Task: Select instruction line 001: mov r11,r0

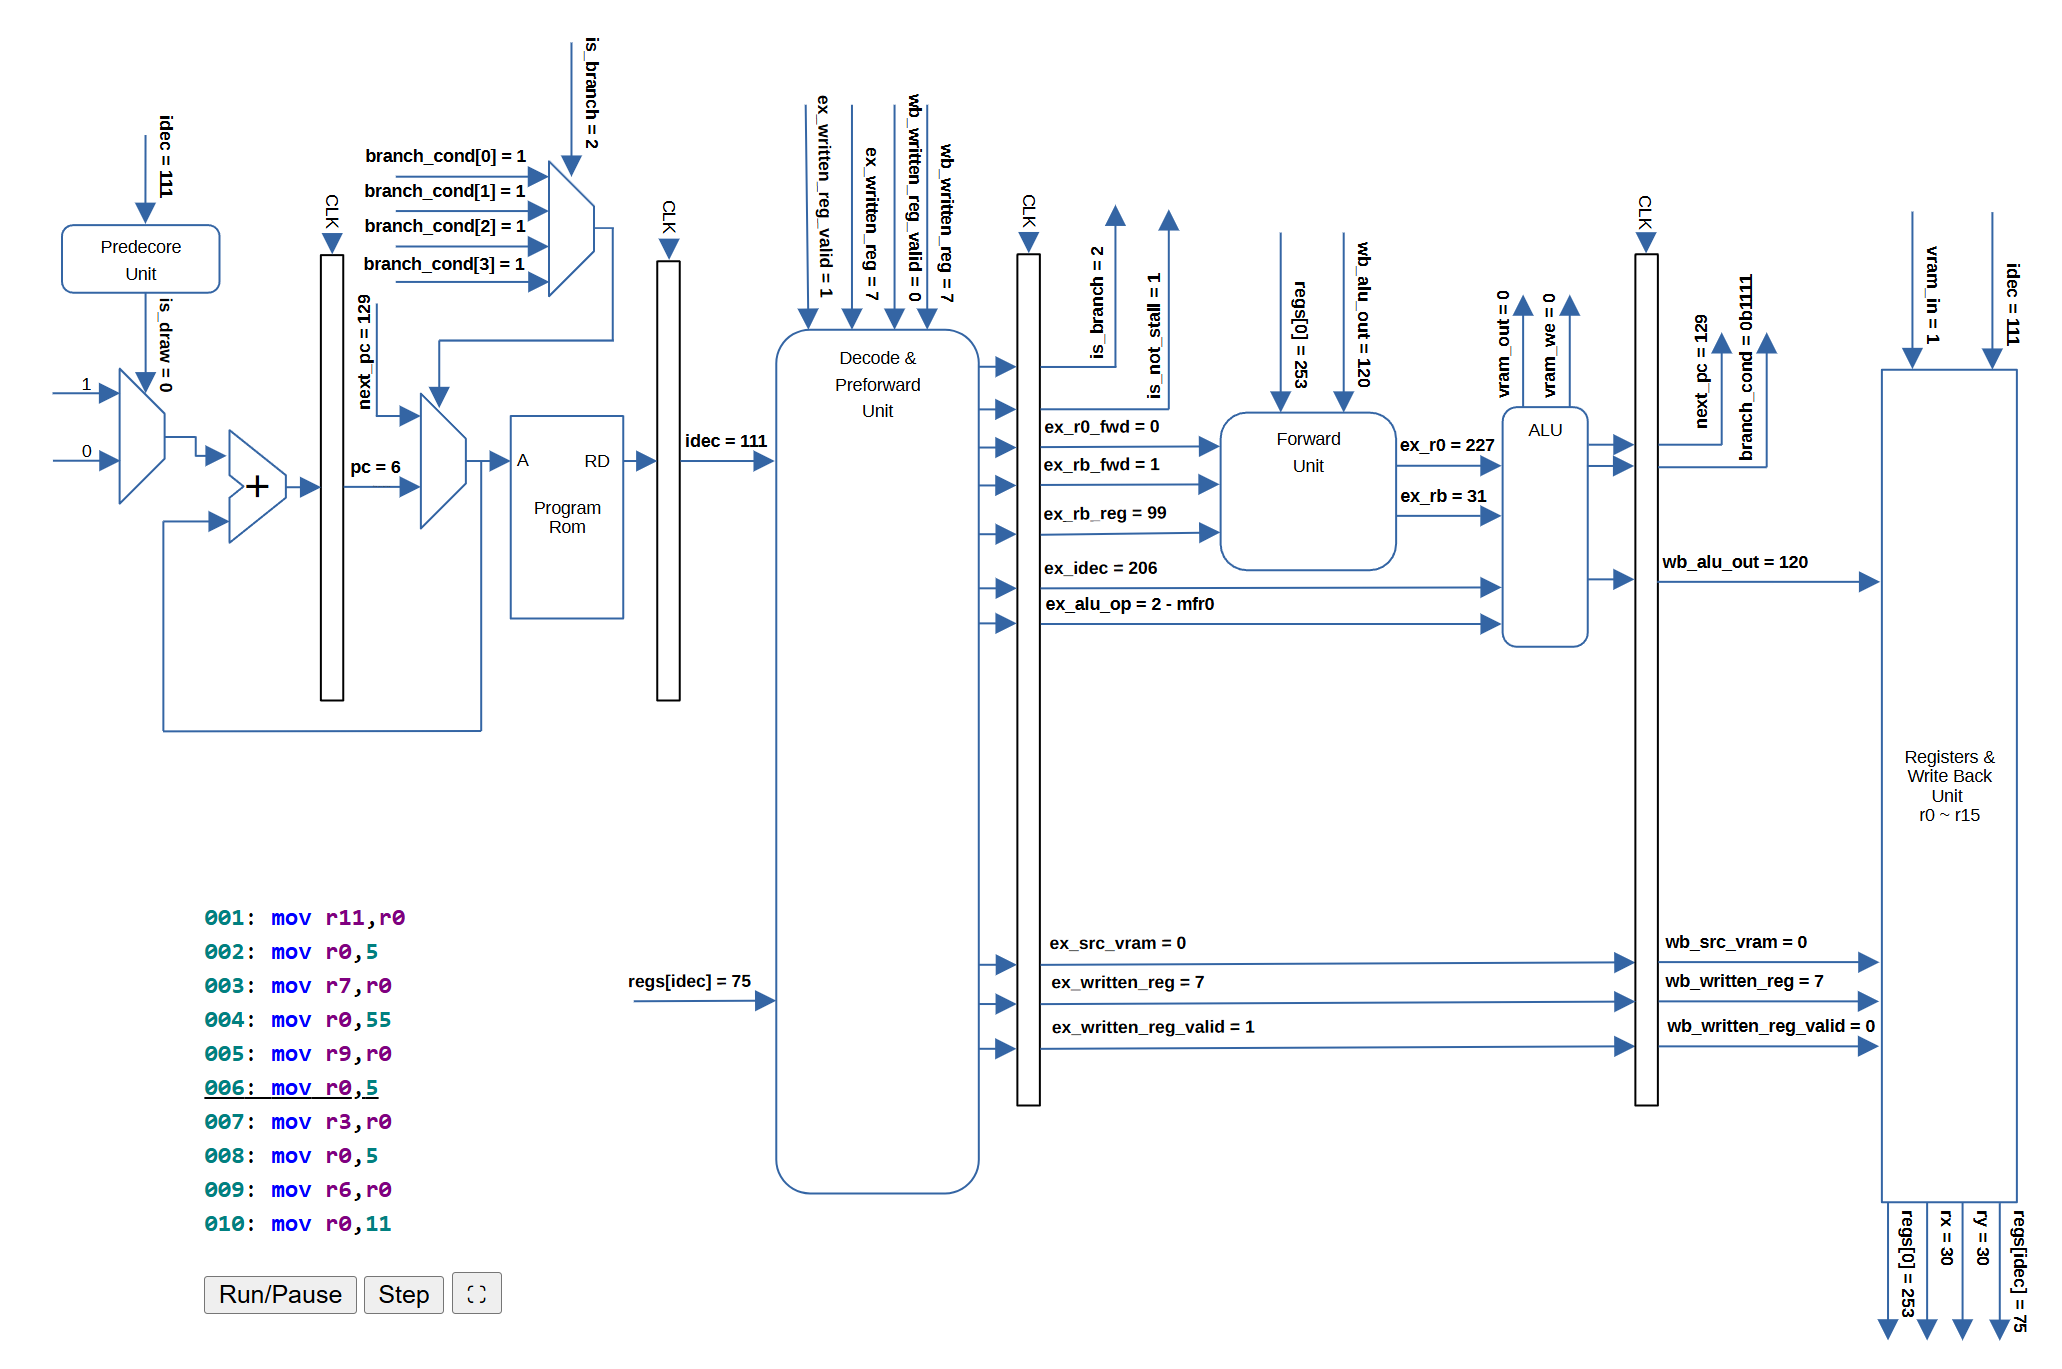Action: tap(305, 918)
